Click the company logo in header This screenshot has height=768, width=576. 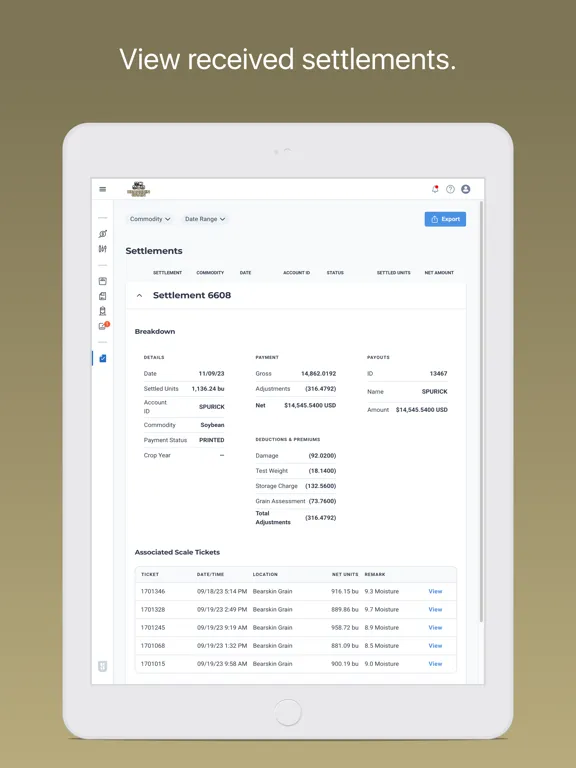[x=139, y=189]
